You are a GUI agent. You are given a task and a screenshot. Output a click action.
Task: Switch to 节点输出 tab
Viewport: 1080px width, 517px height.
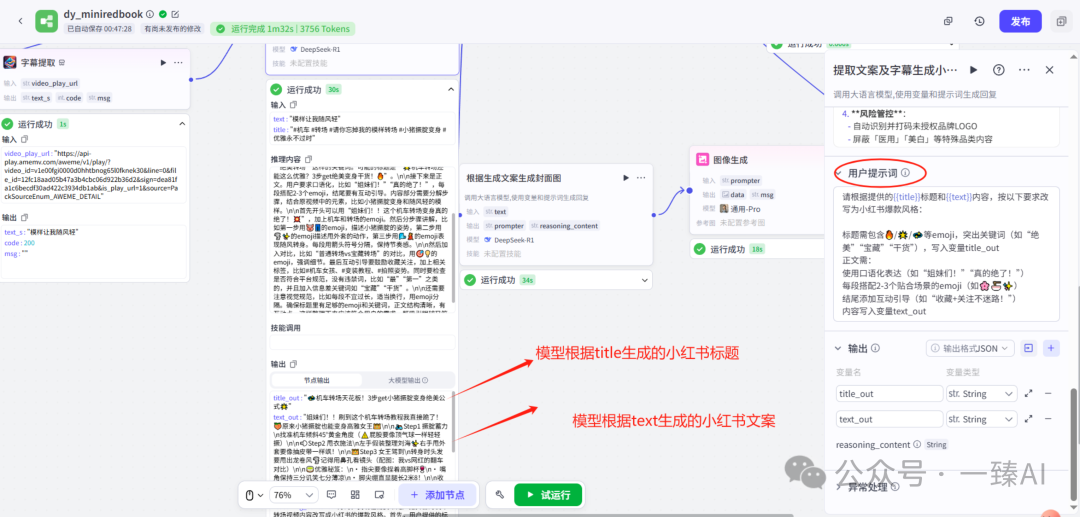pos(317,380)
